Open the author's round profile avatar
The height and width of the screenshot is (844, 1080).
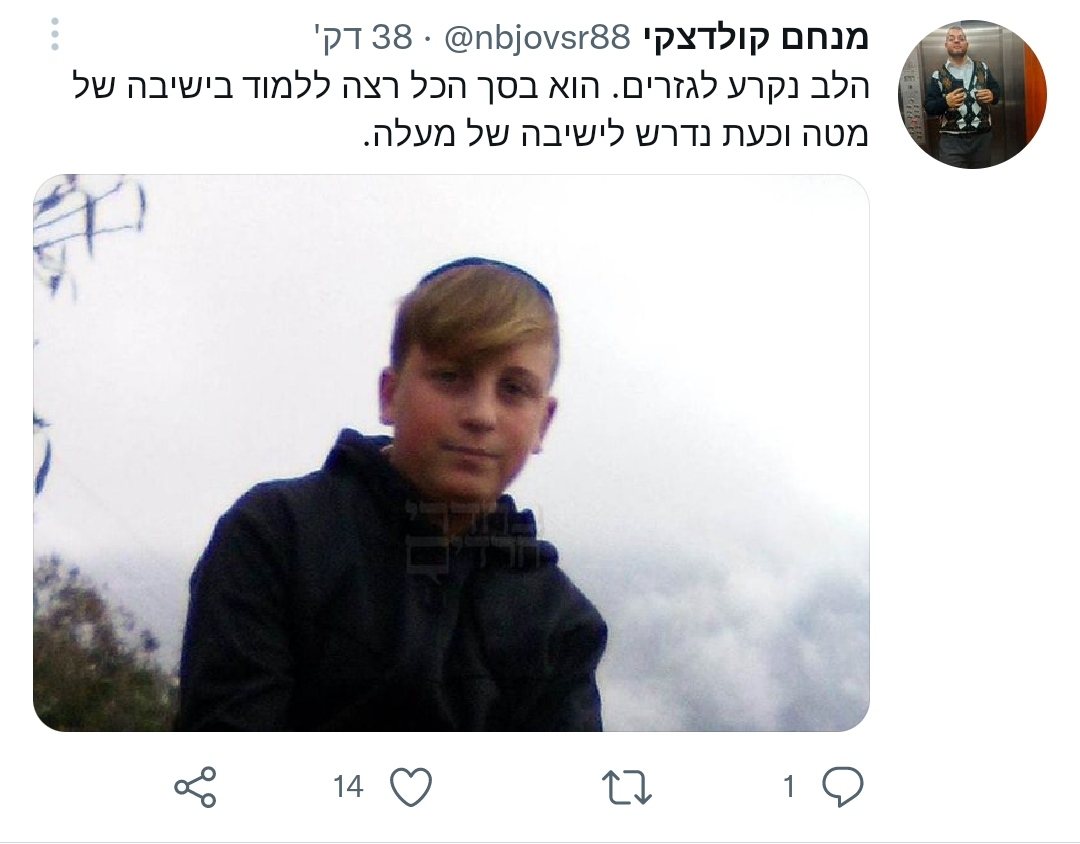[972, 94]
